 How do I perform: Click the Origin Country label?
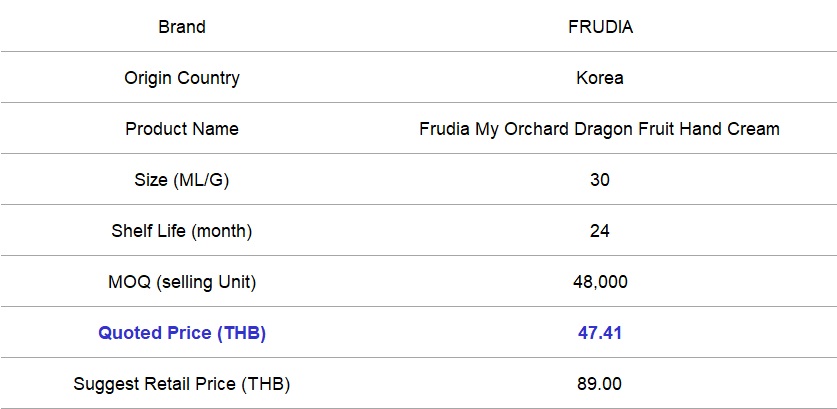[182, 78]
